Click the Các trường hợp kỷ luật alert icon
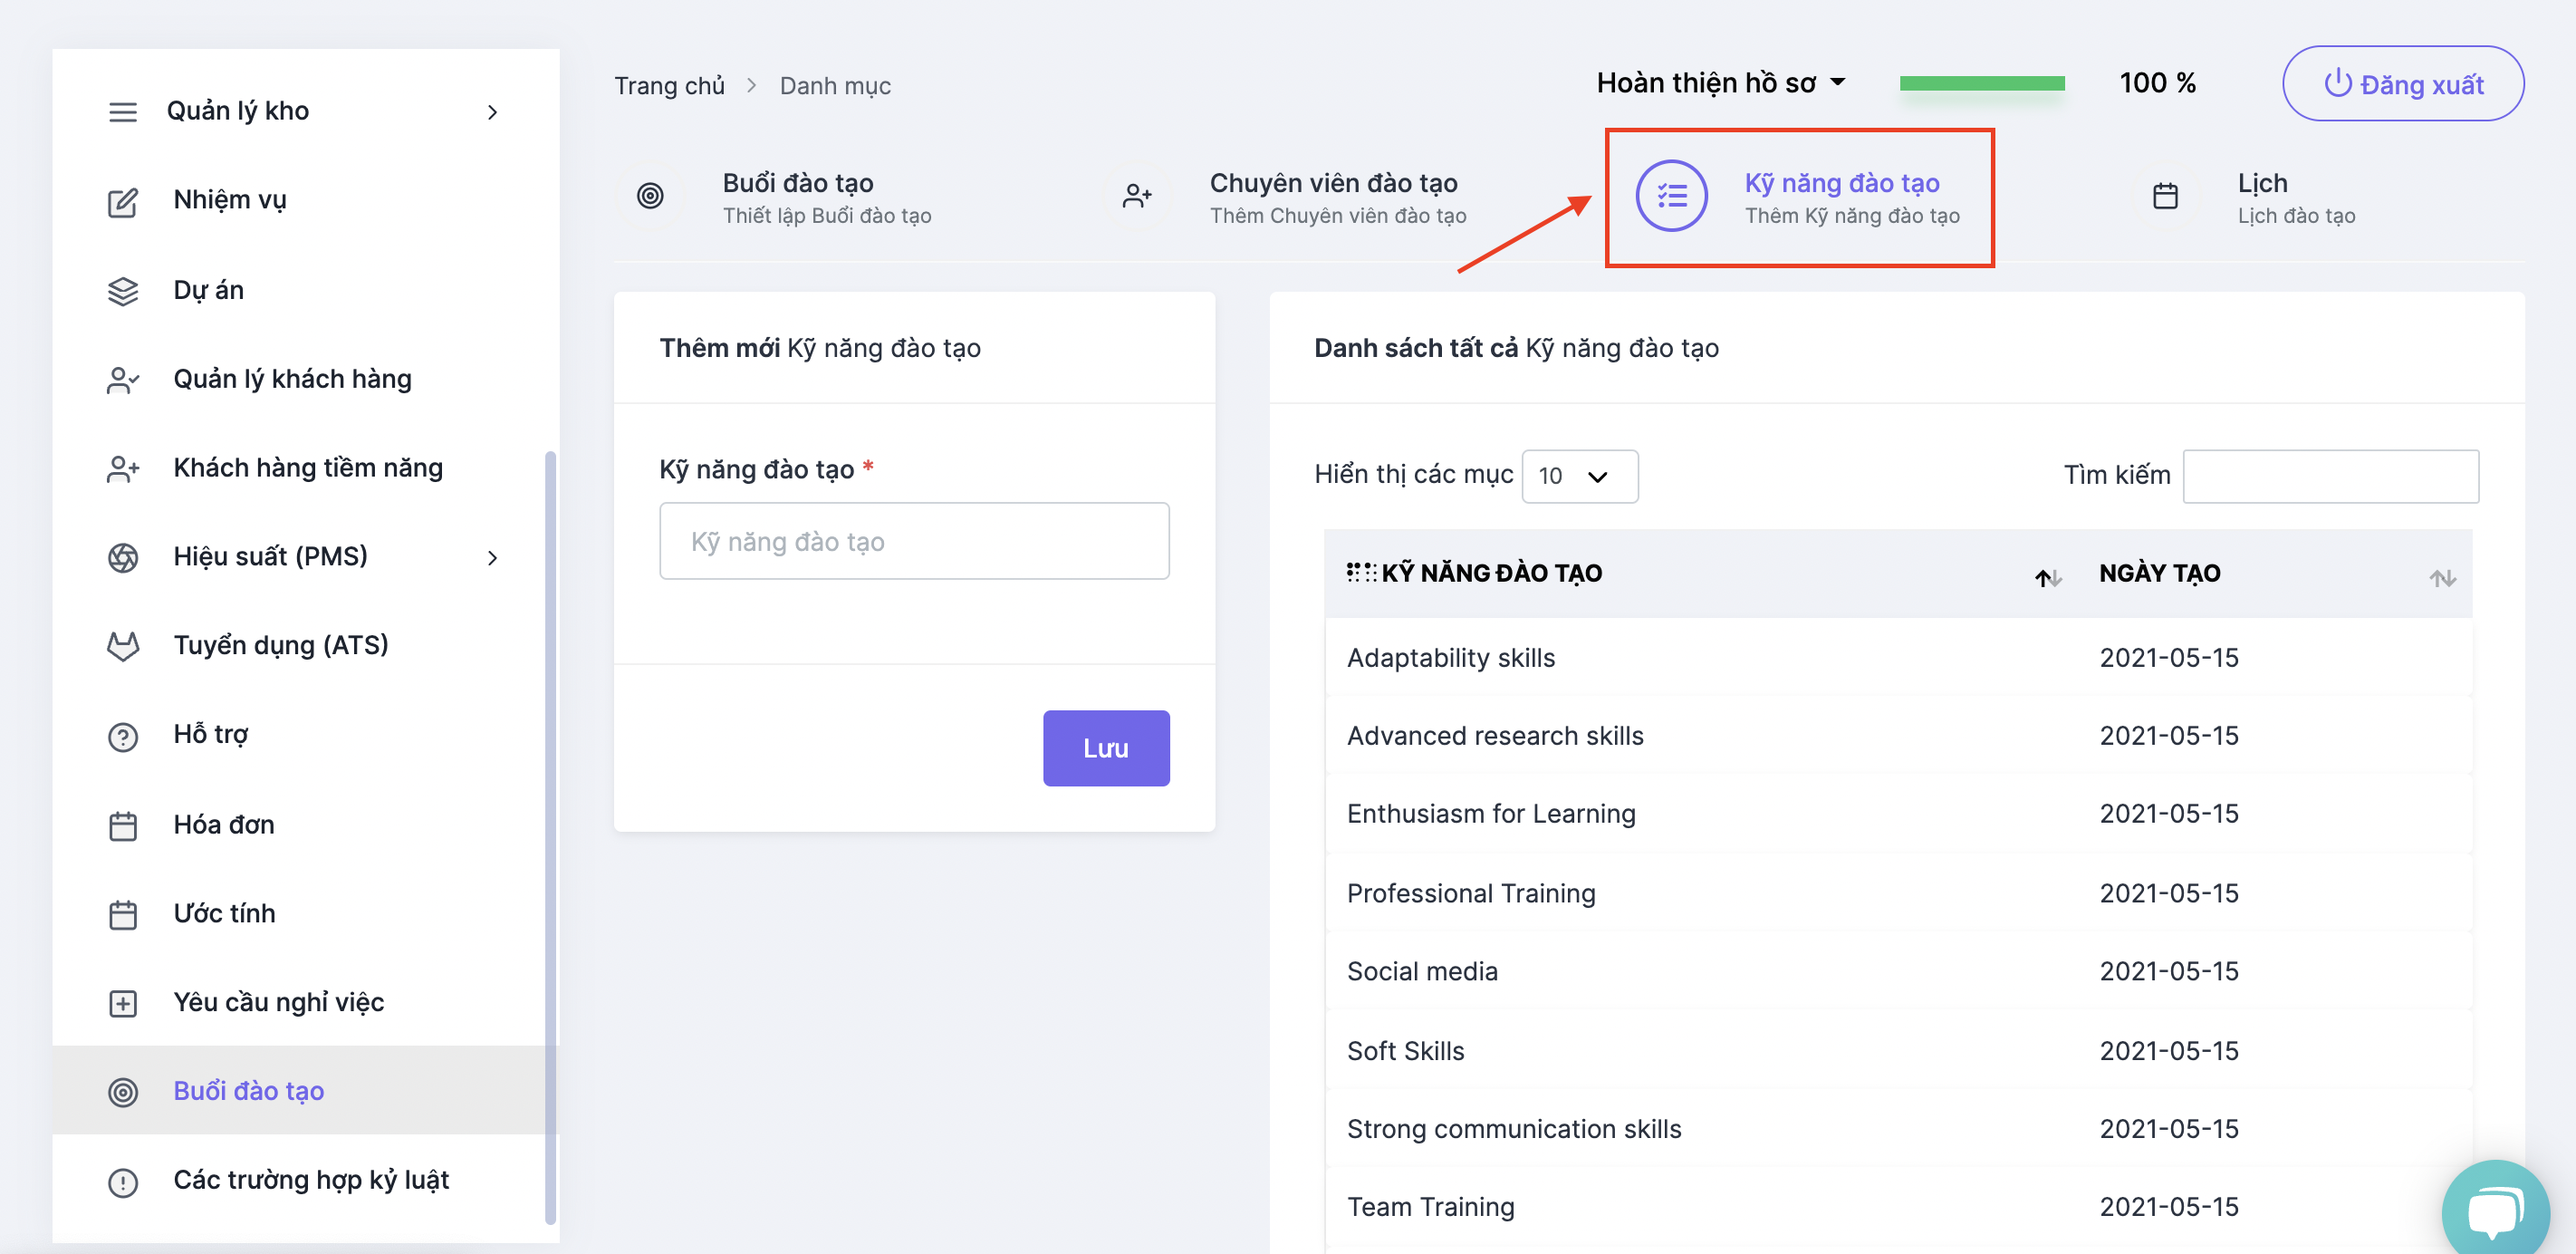 [x=123, y=1182]
